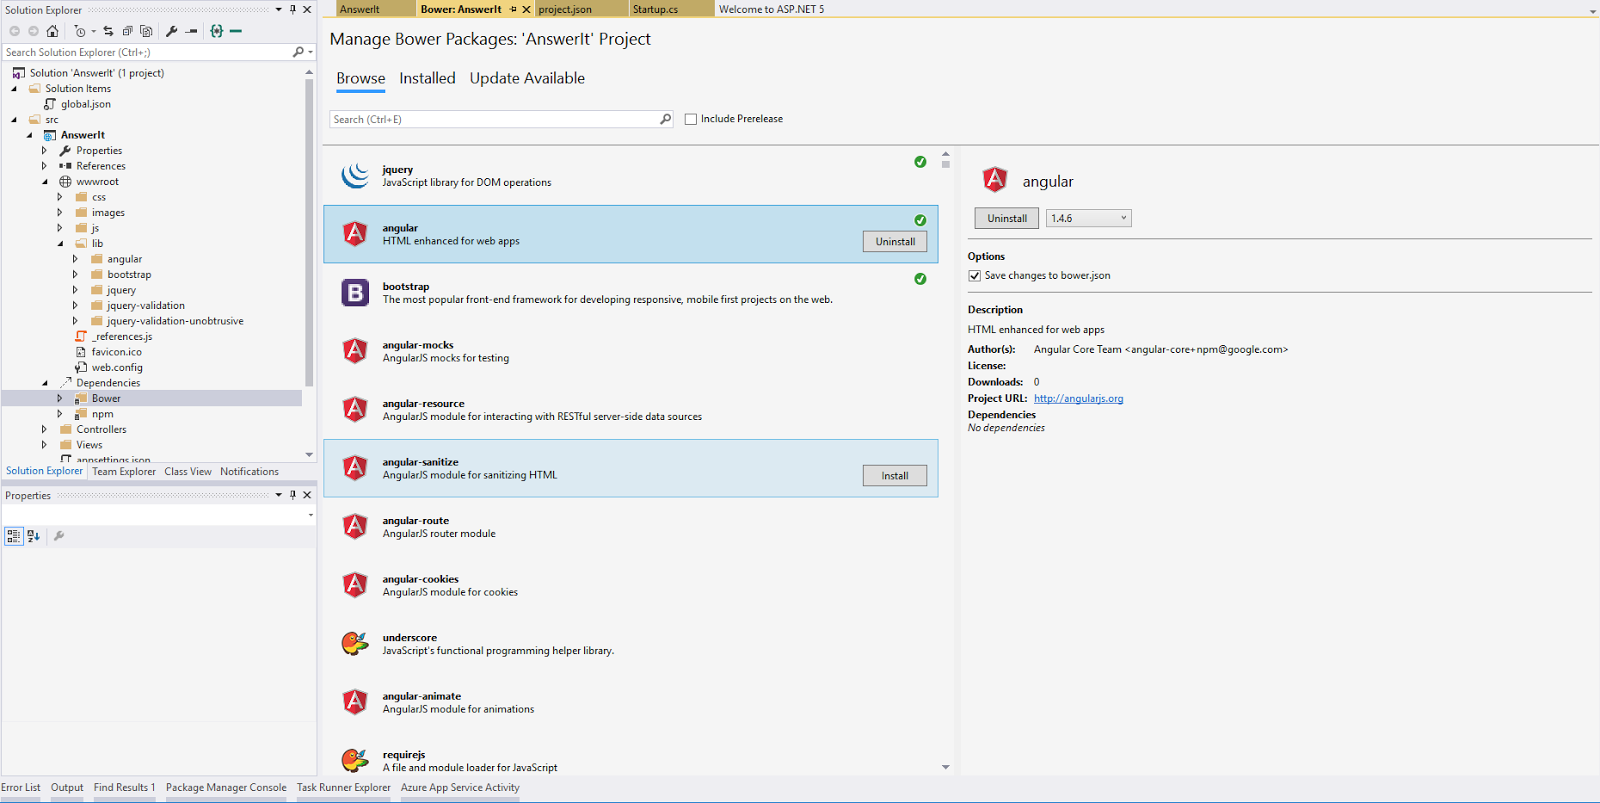Pin the Properties panel
Screen dimensions: 1600x803
click(293, 495)
